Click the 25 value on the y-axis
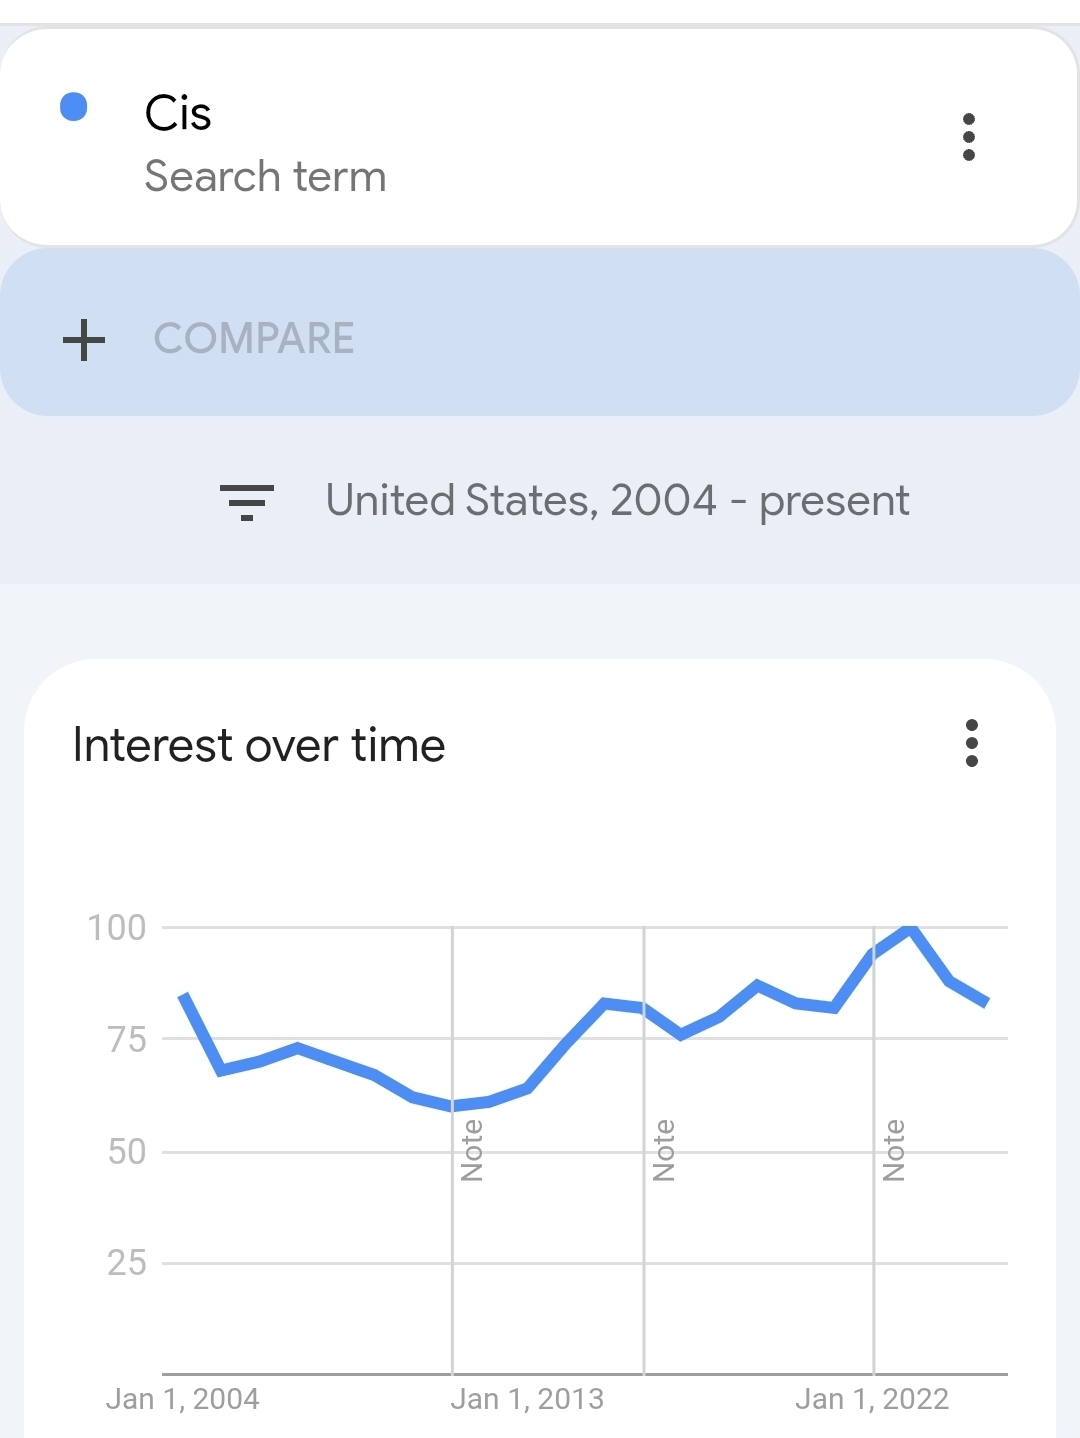Viewport: 1080px width, 1438px height. click(127, 1263)
